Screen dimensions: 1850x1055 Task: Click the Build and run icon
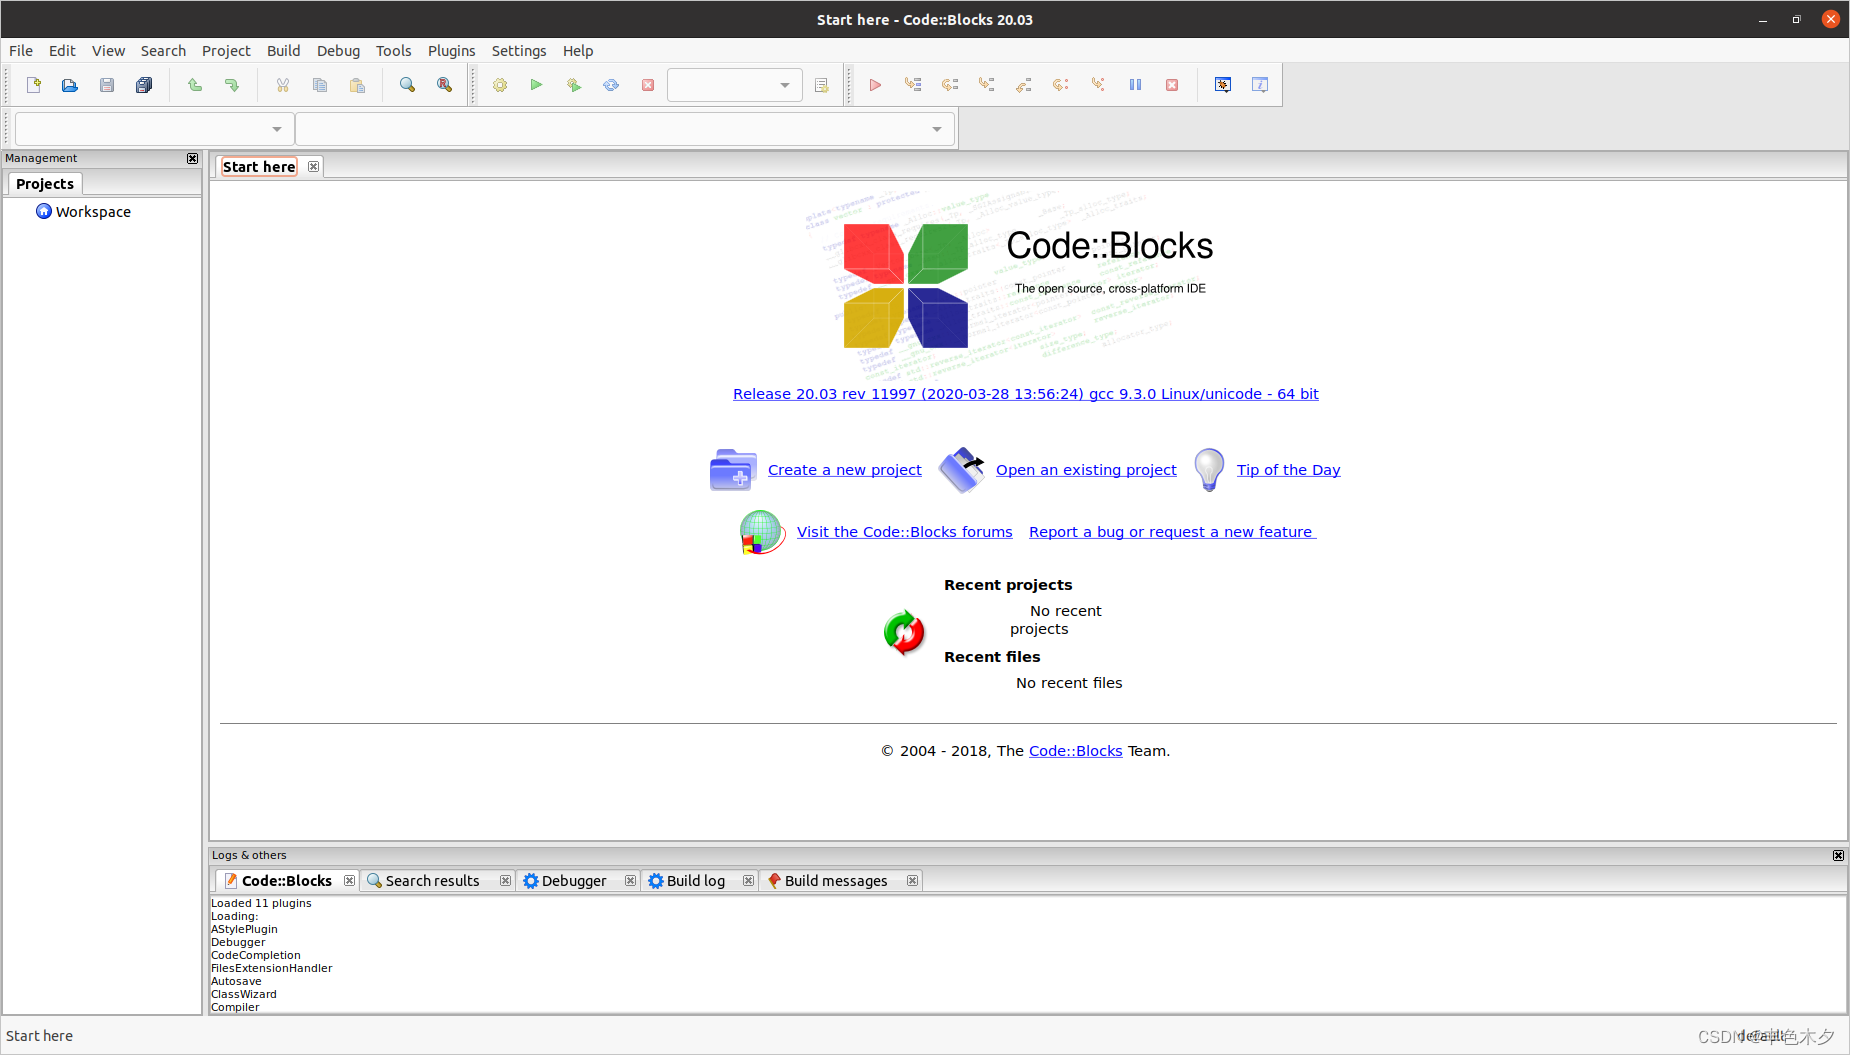click(x=574, y=85)
